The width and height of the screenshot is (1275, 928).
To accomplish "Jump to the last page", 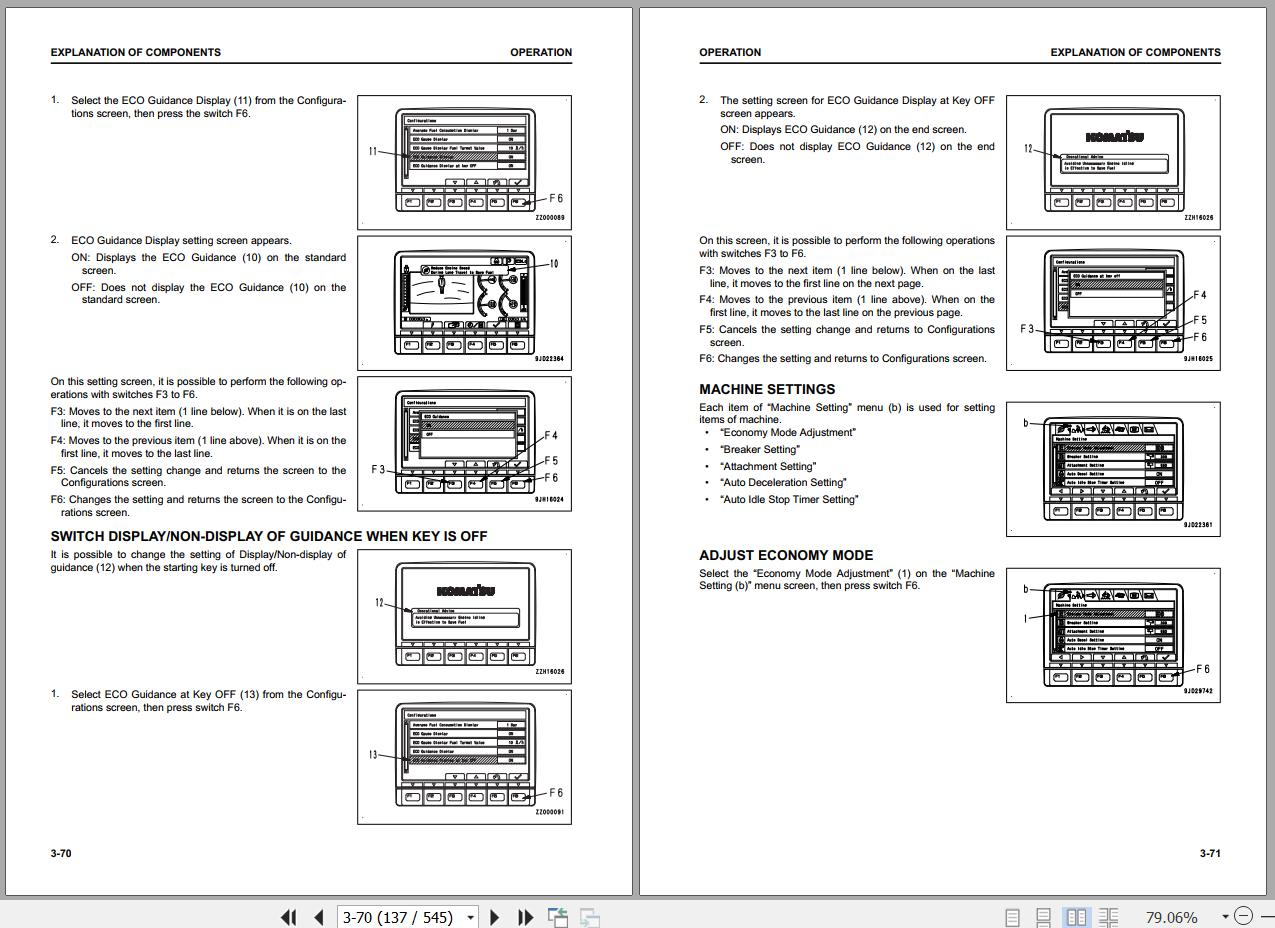I will click(x=525, y=917).
